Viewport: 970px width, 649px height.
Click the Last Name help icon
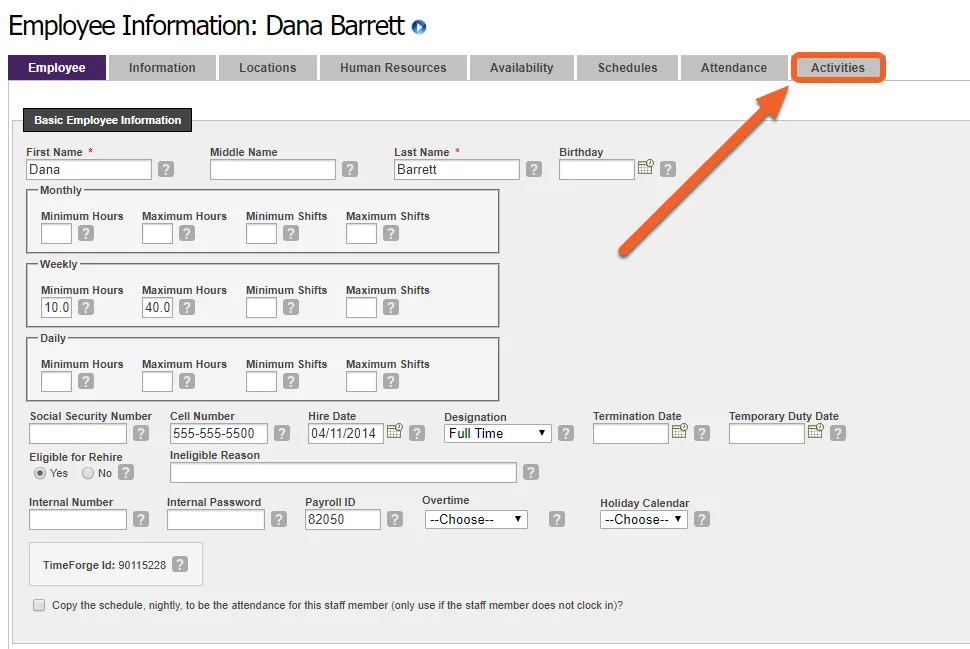534,169
